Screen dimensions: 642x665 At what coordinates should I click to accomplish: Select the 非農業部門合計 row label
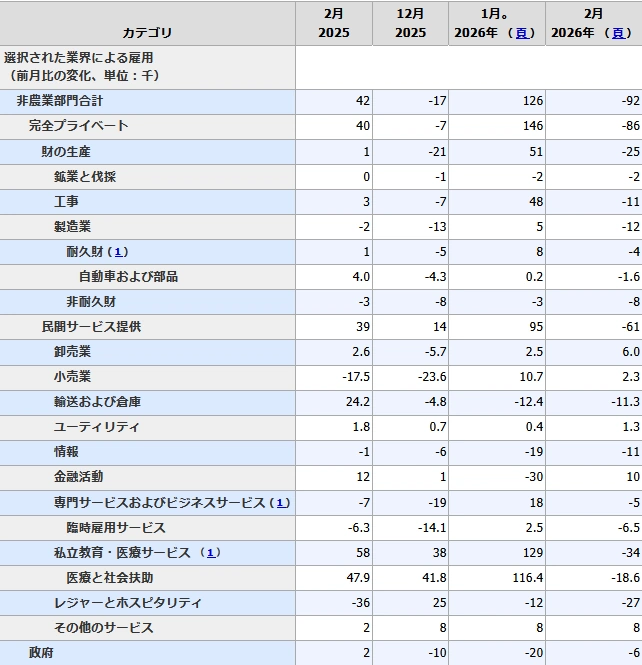59,102
